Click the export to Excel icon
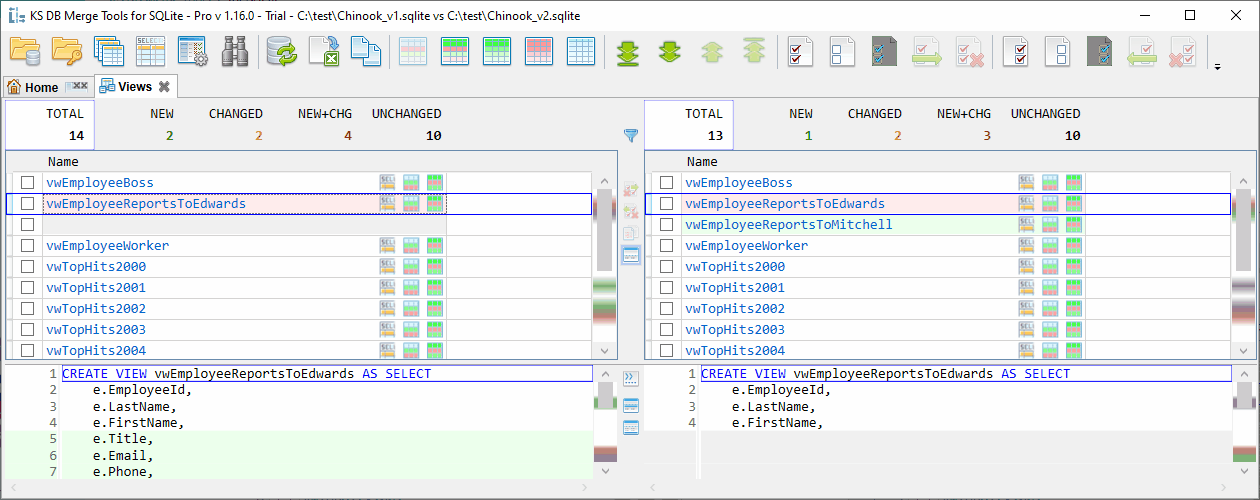Viewport: 1260px width, 500px height. [x=325, y=51]
